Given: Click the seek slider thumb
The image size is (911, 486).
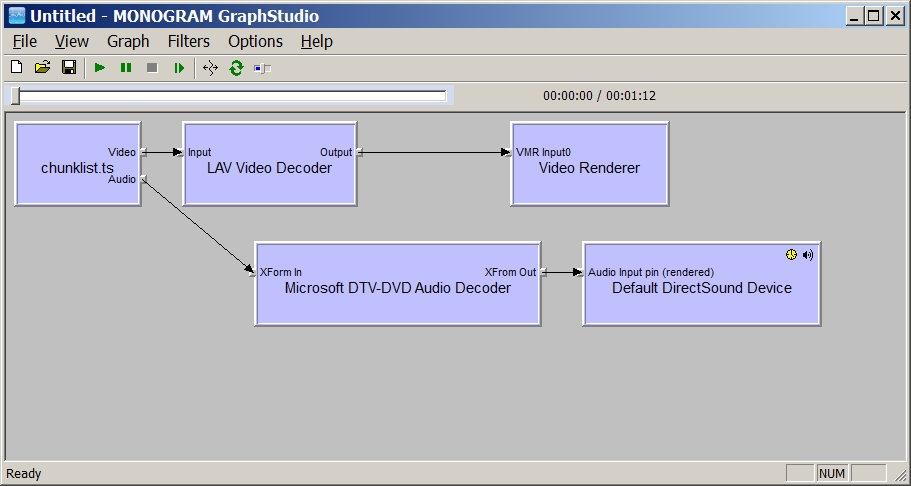Looking at the screenshot, I should click(x=16, y=96).
